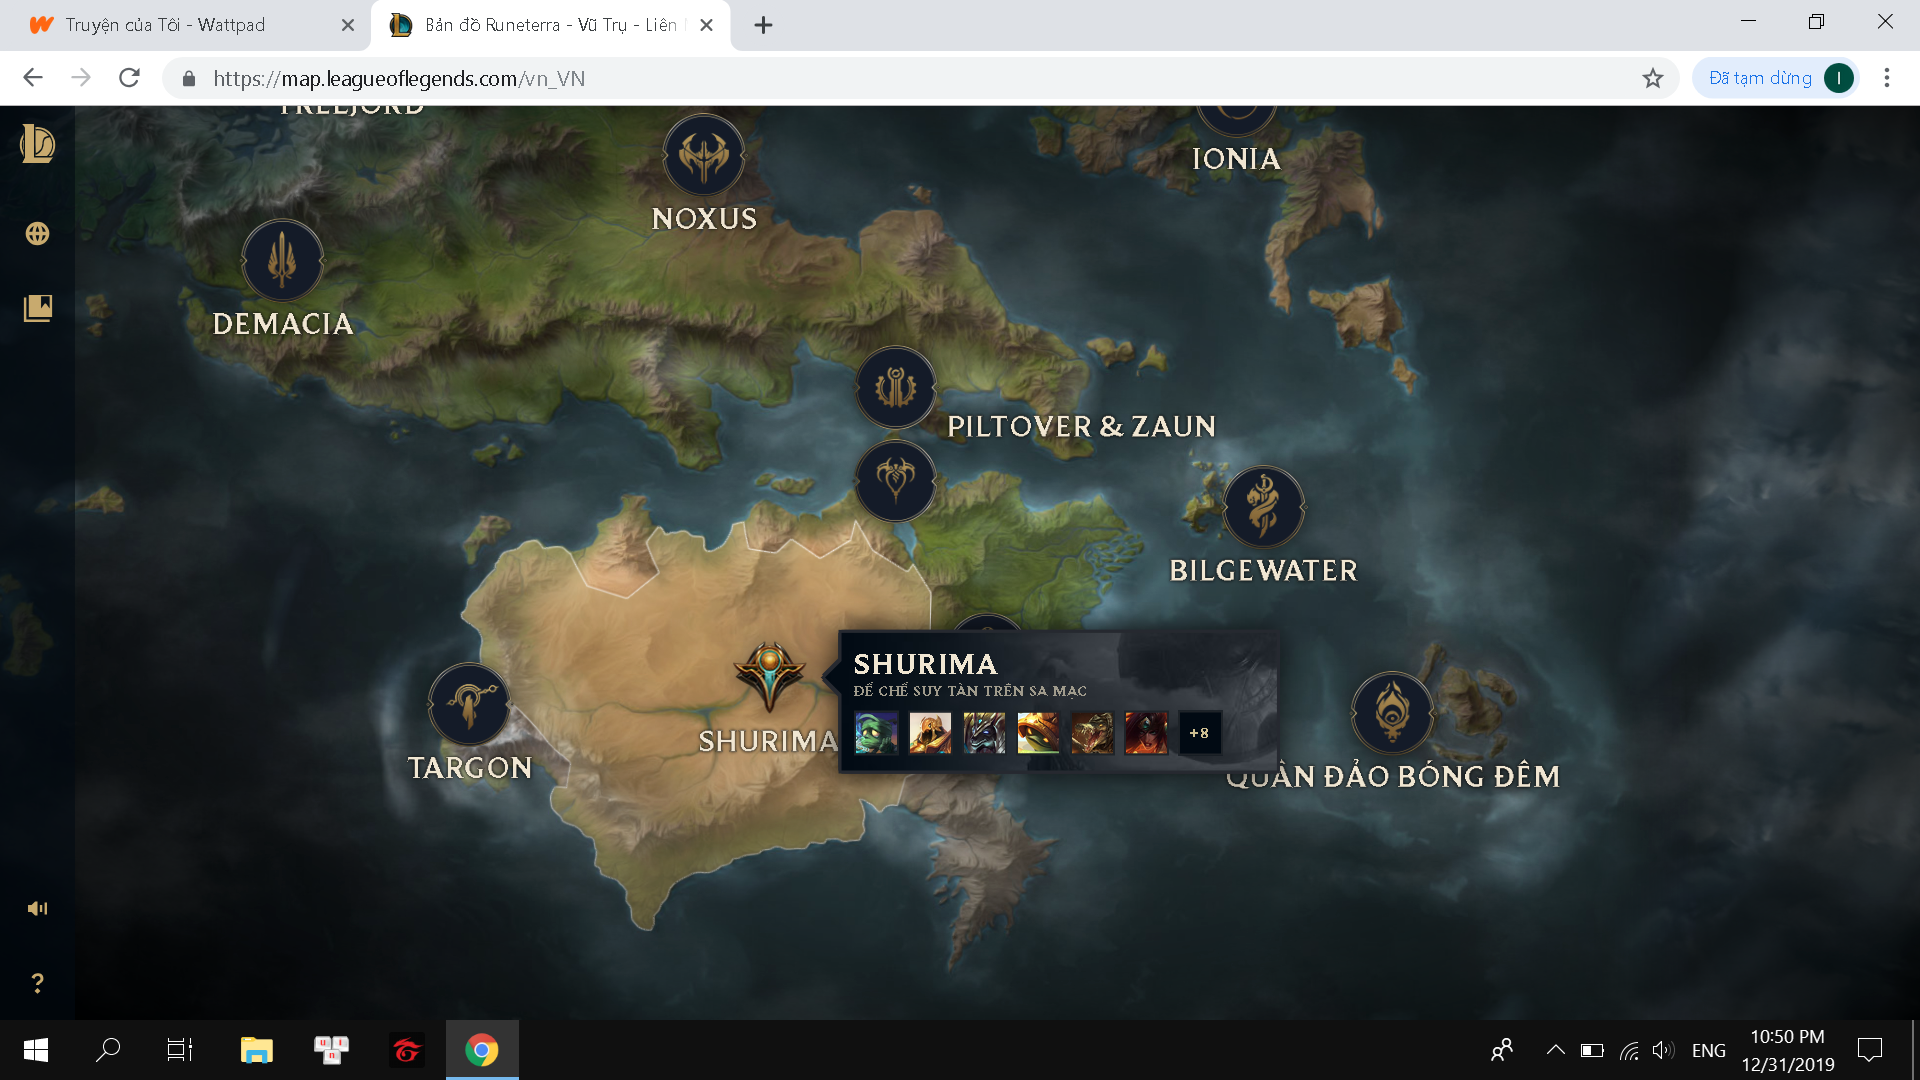Viewport: 1920px width, 1080px height.
Task: Select the Demacia region emblem
Action: pyautogui.click(x=282, y=260)
